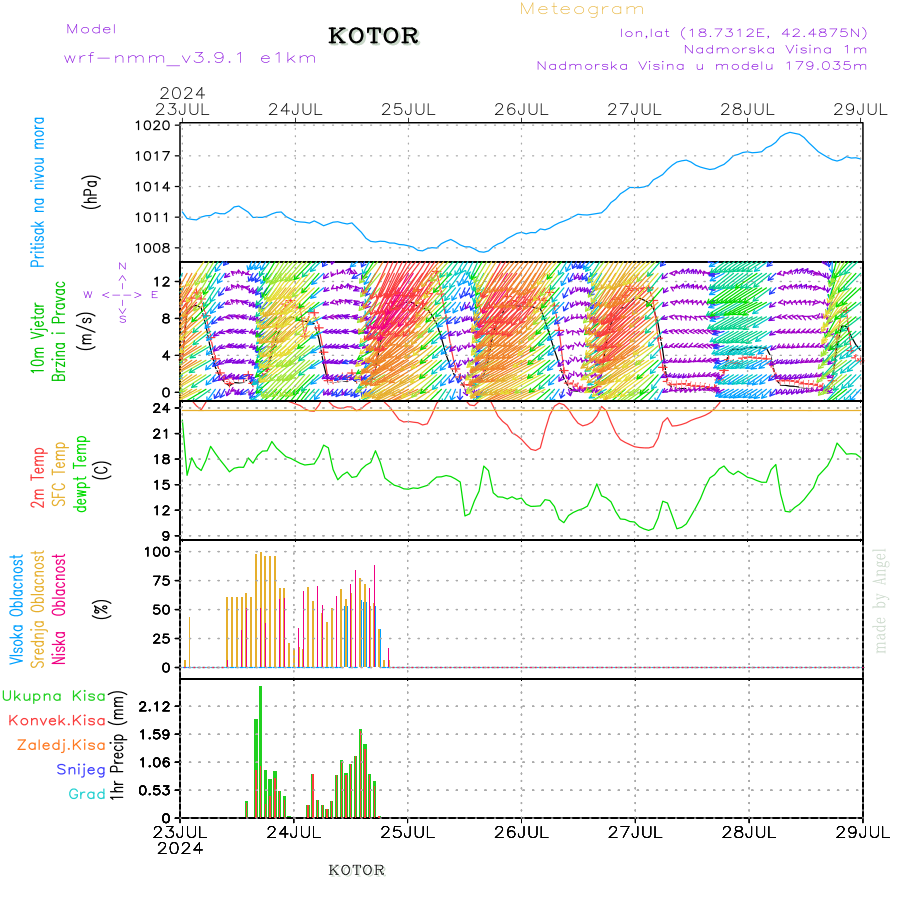Click the 1.06 precipitation axis value

155,763
